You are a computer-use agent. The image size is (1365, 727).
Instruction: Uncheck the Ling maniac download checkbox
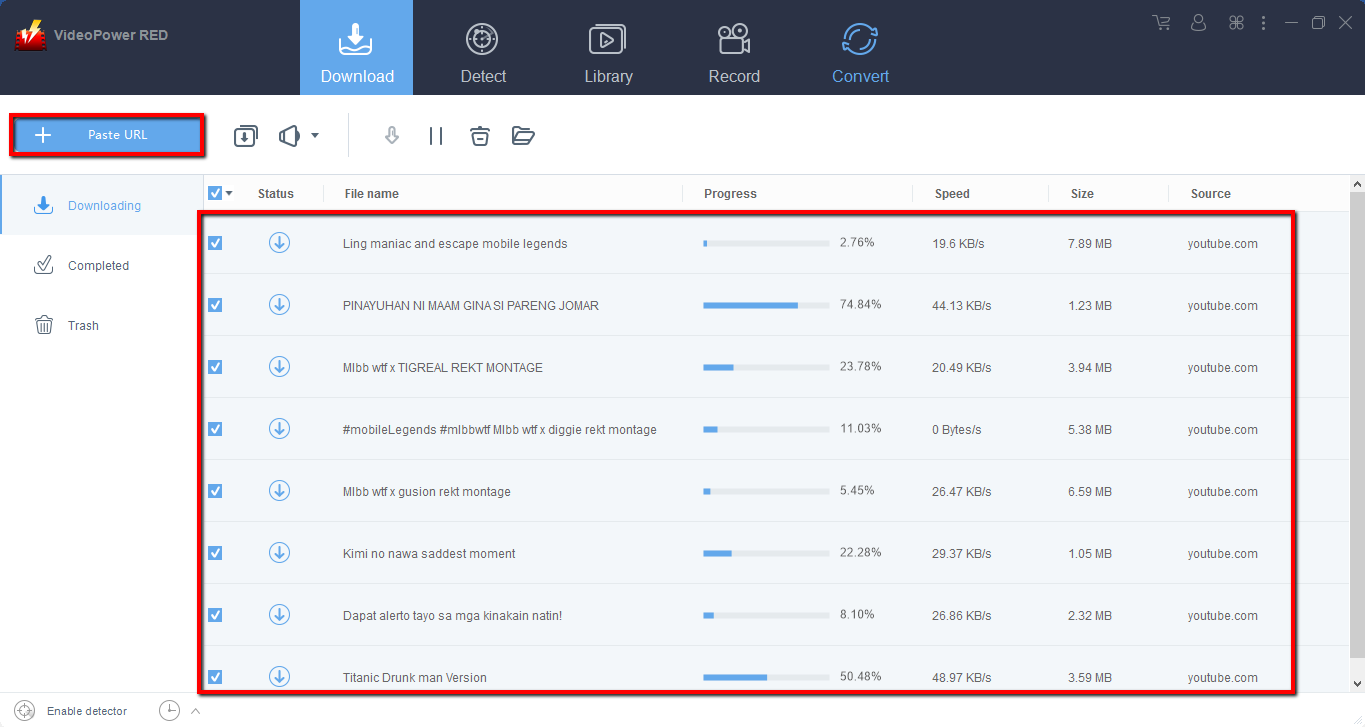point(215,243)
